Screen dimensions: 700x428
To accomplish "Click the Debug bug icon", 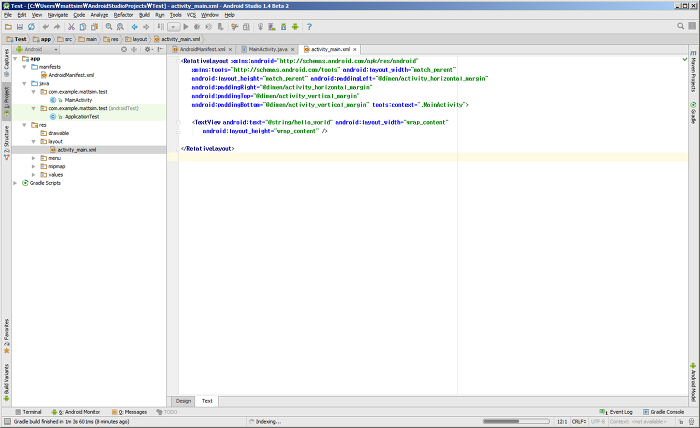I will [x=197, y=27].
